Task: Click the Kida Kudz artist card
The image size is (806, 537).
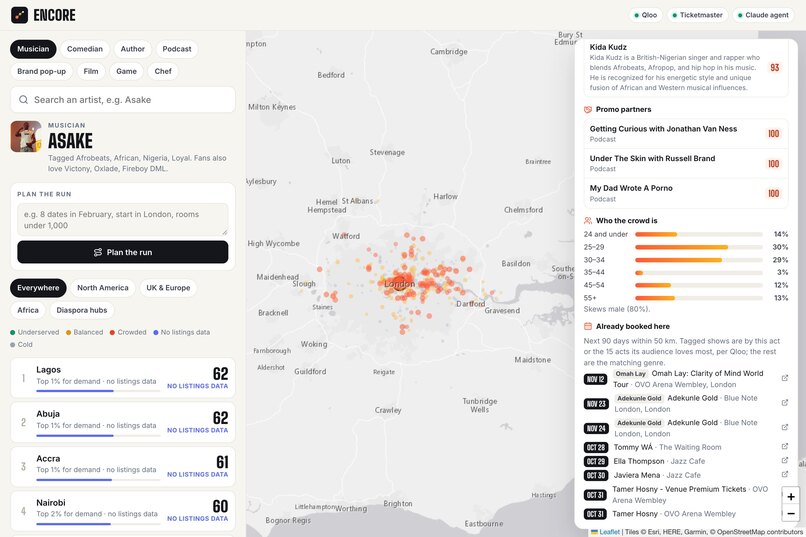Action: point(686,68)
